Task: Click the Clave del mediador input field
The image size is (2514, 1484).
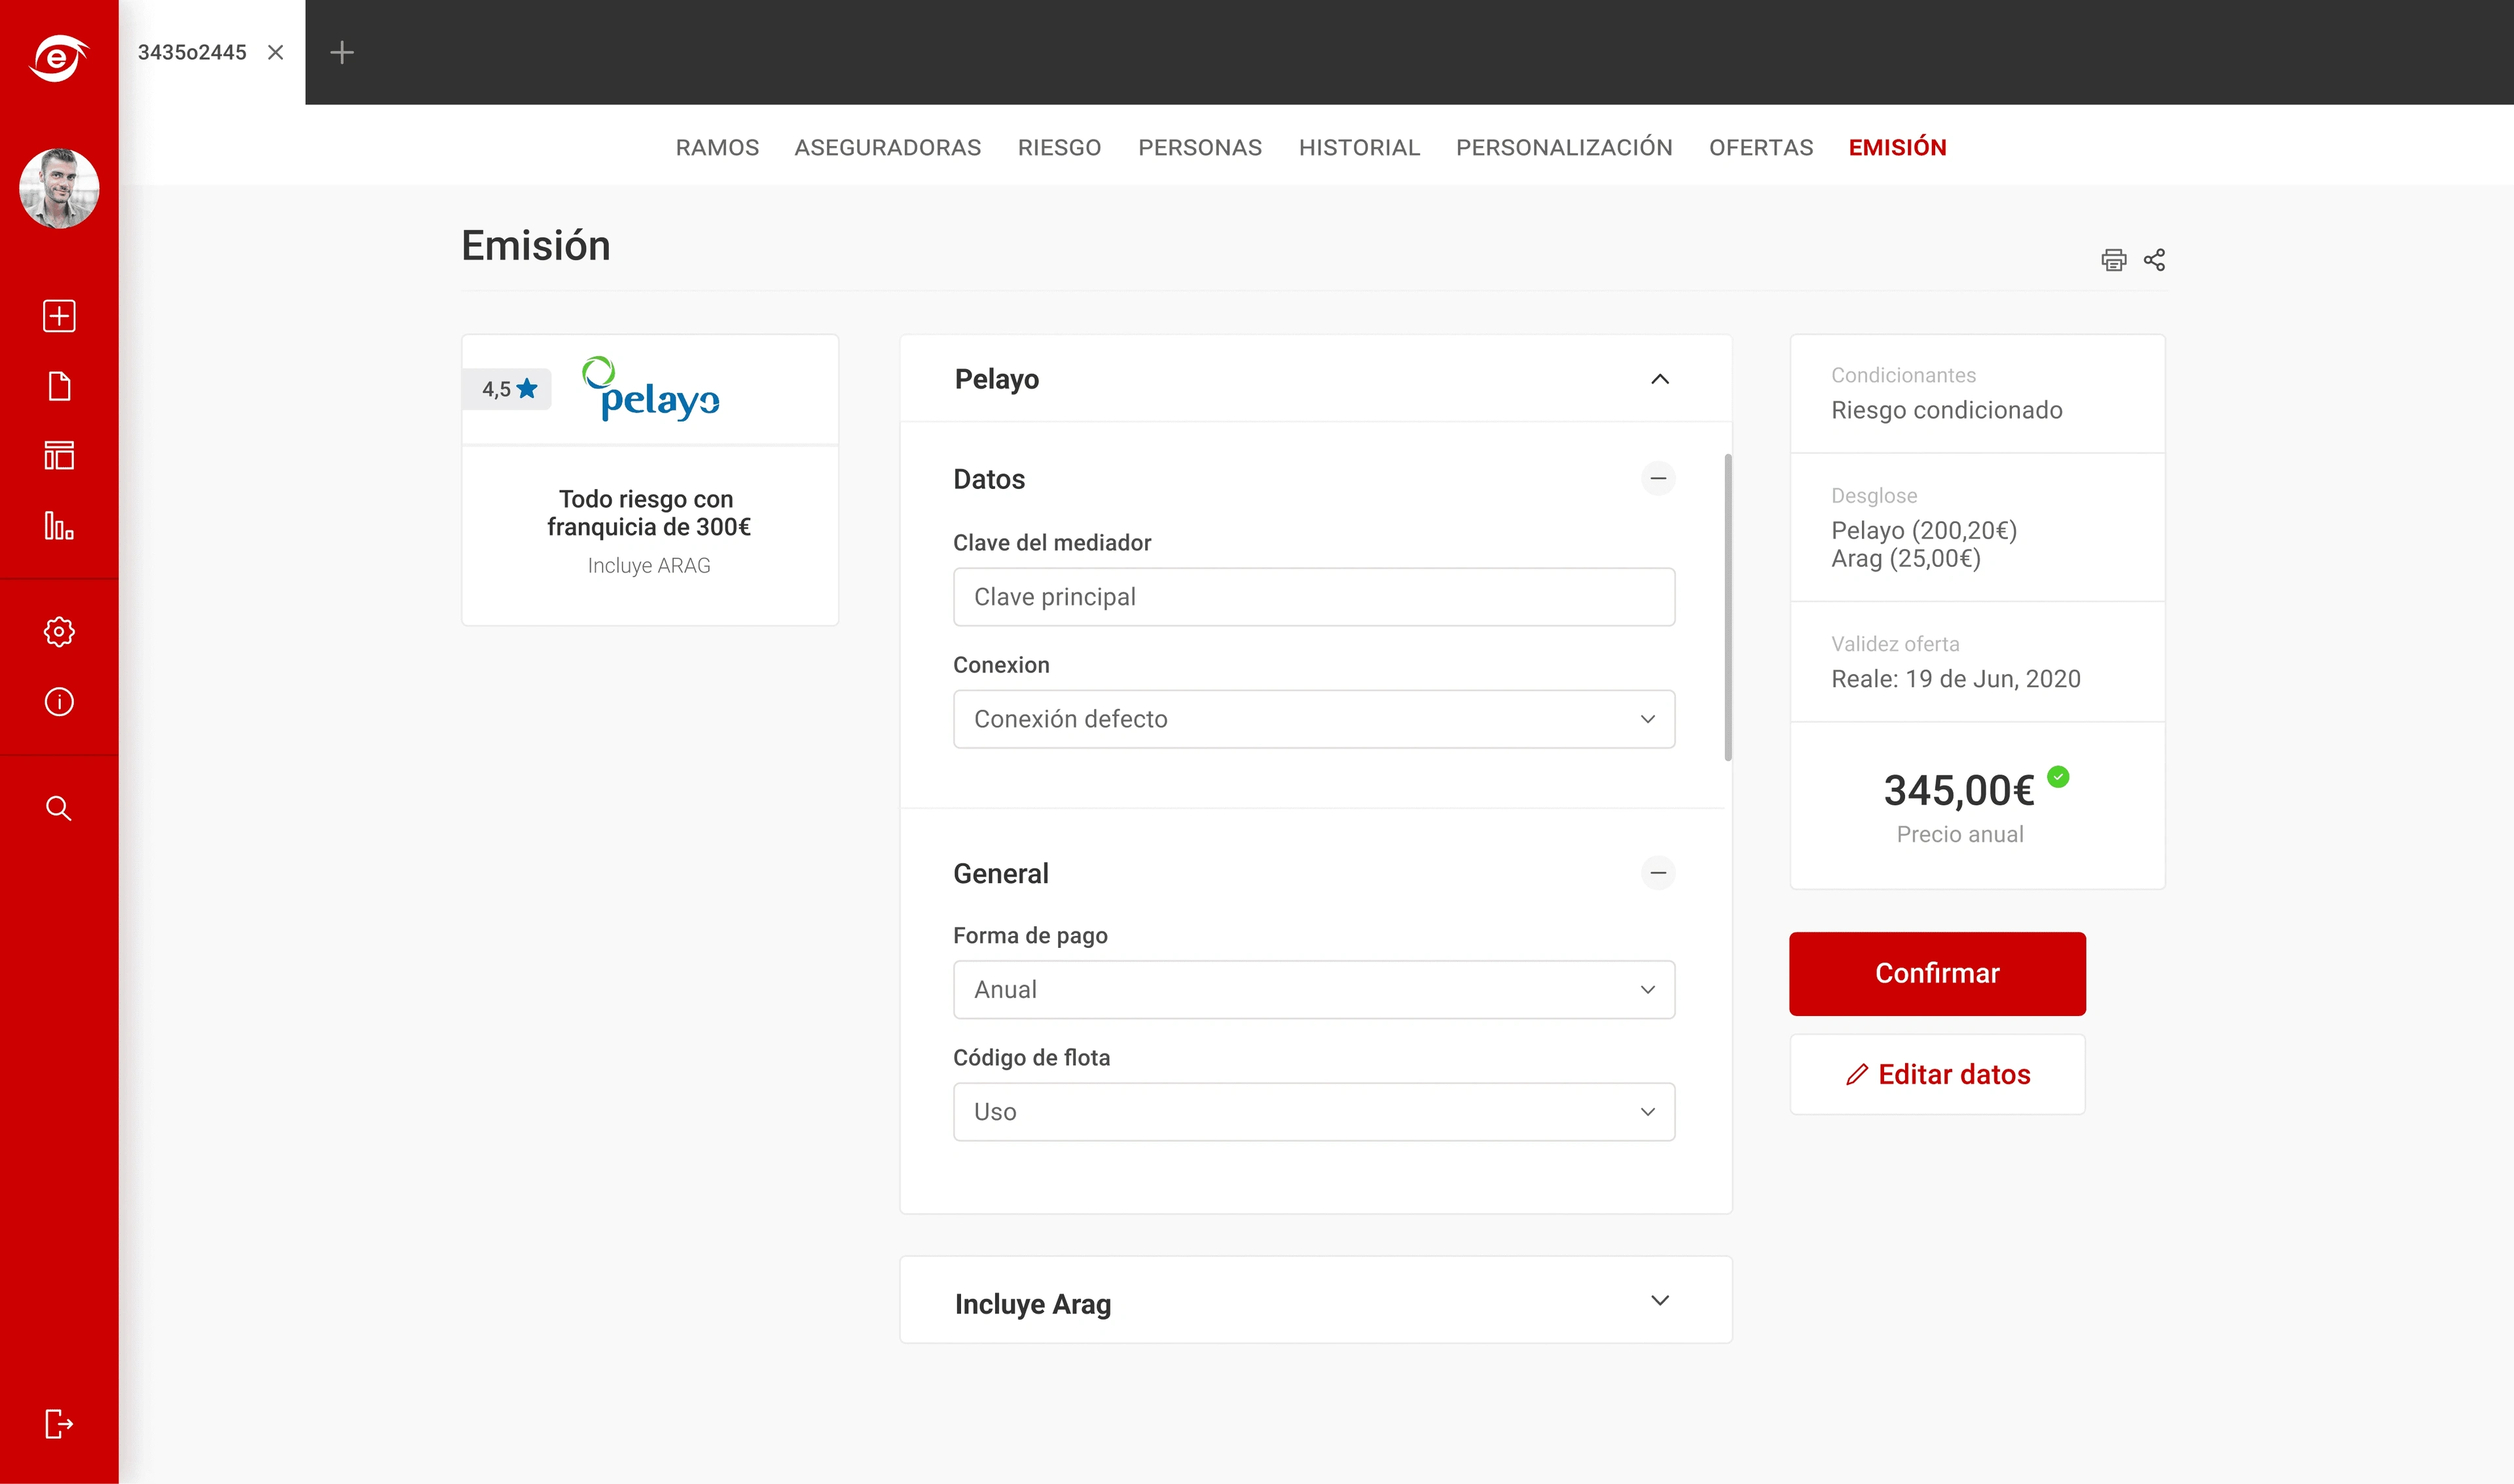Action: pyautogui.click(x=1314, y=597)
